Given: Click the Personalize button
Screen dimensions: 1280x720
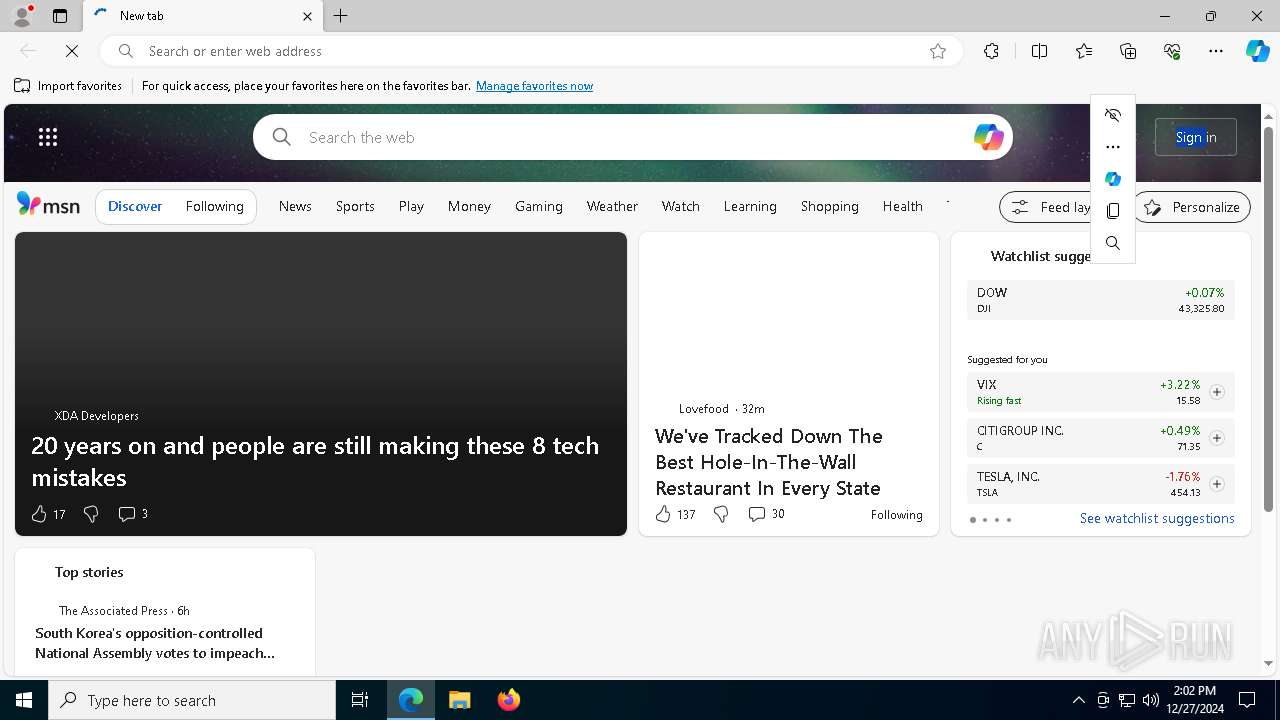Looking at the screenshot, I should (x=1191, y=207).
